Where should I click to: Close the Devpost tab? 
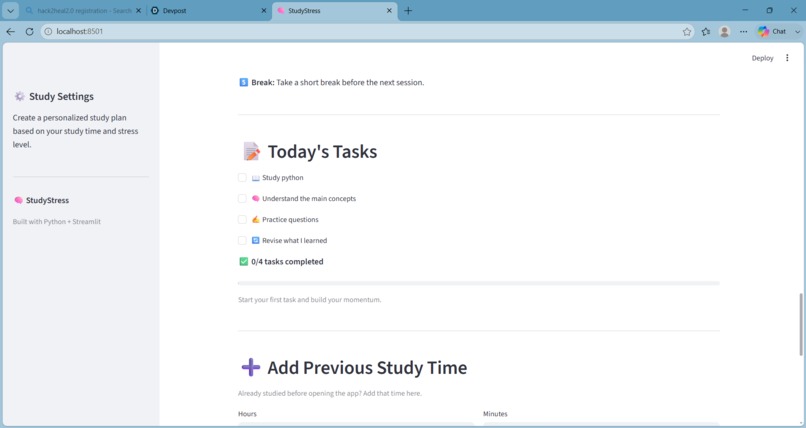coord(264,11)
